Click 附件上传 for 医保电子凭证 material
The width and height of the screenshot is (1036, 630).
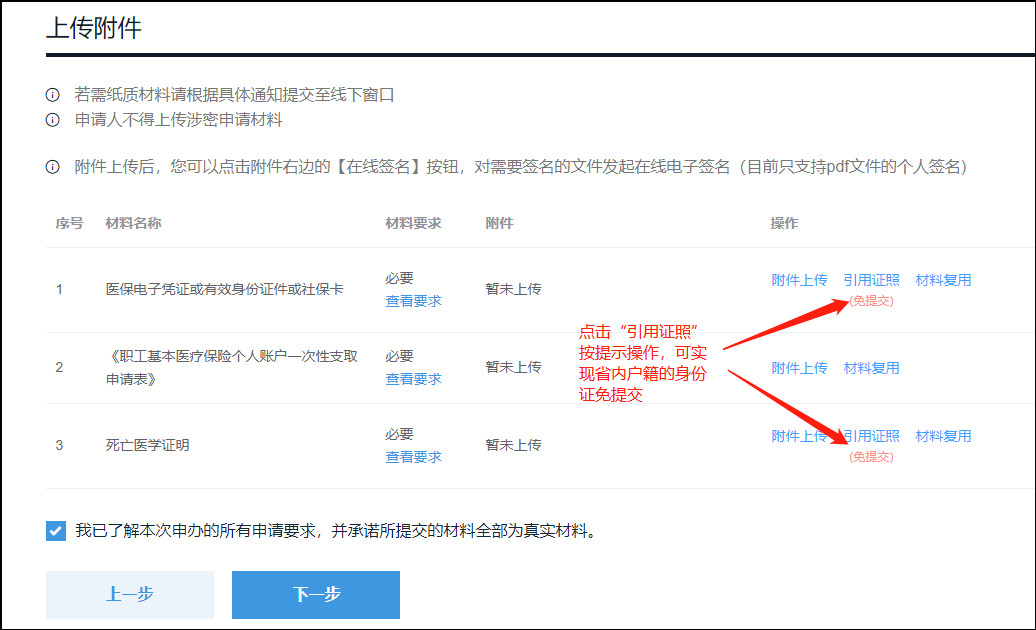coord(799,280)
